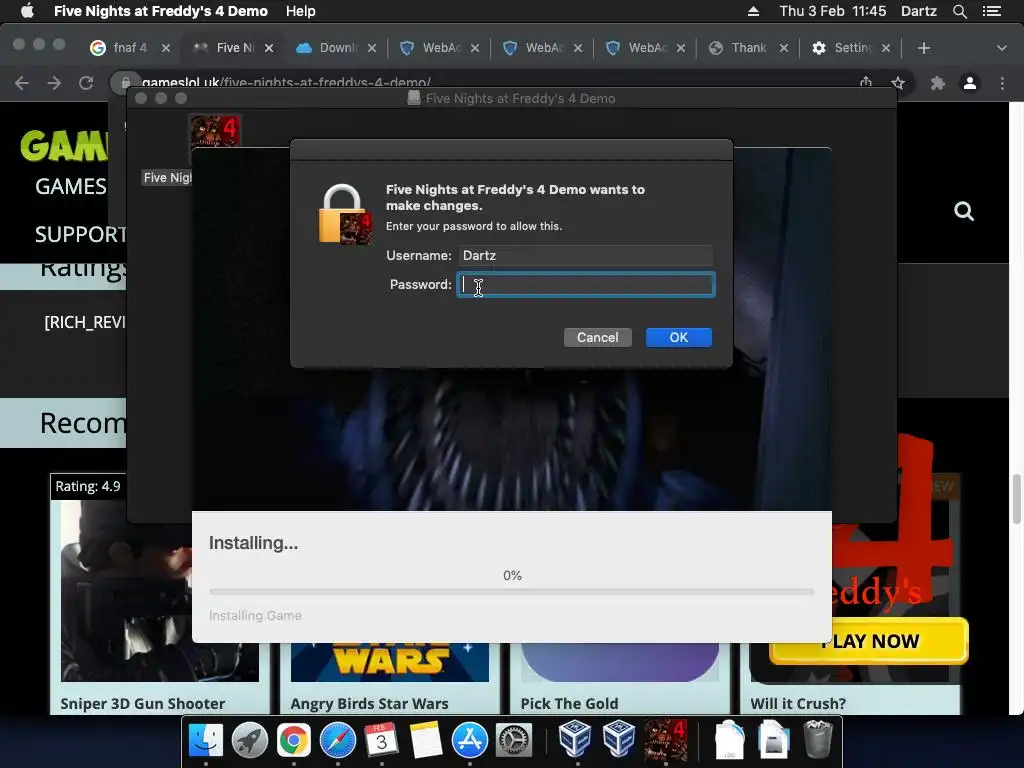The image size is (1024, 768).
Task: Open Control Center list icon in the menu bar
Action: (x=992, y=11)
